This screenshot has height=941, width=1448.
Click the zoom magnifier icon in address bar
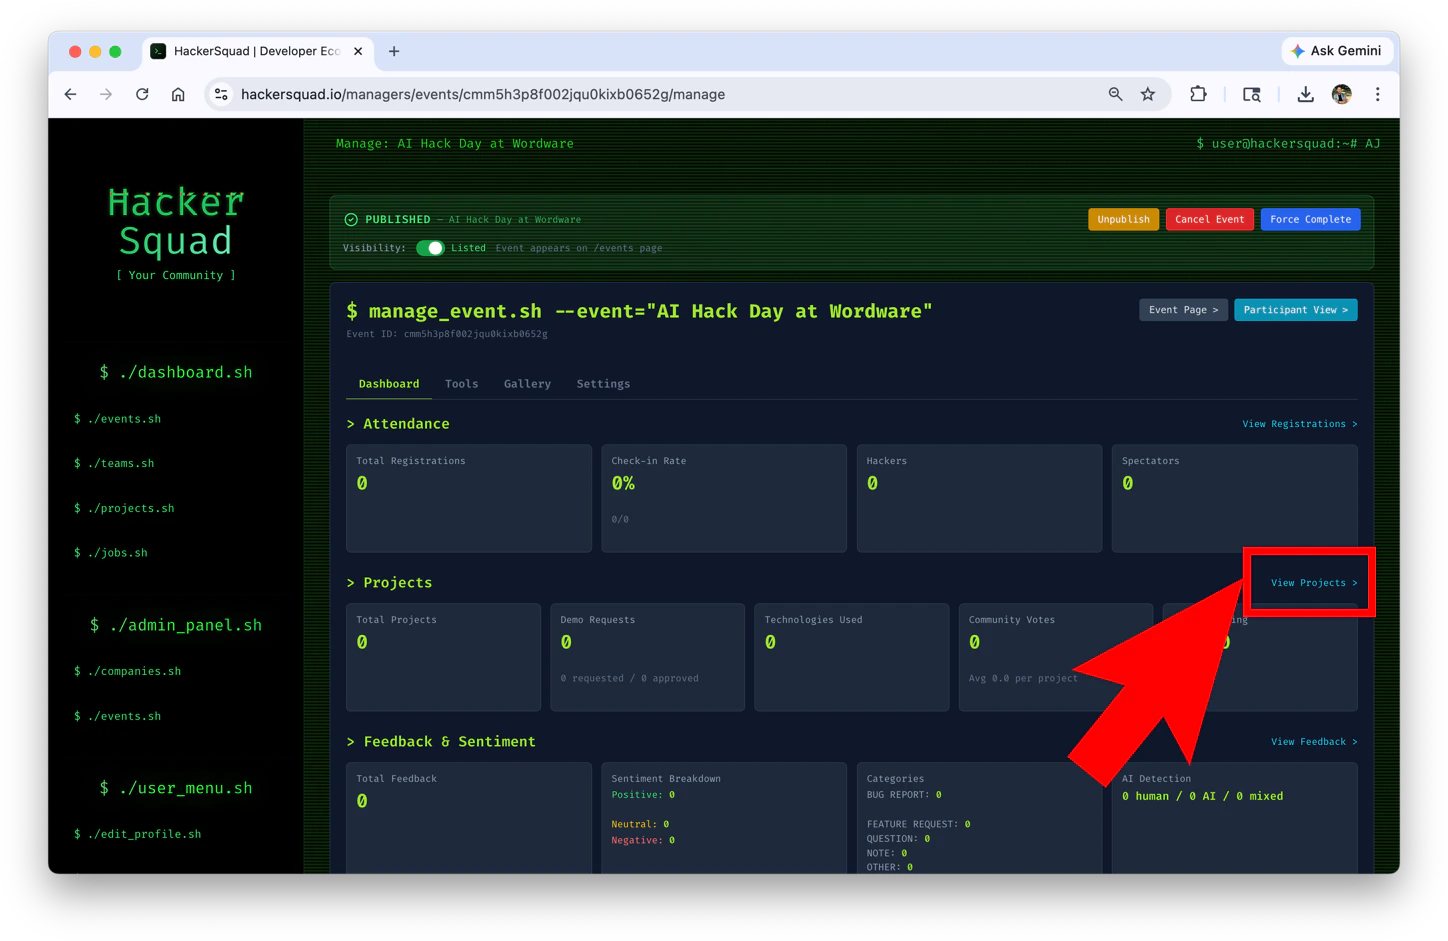pyautogui.click(x=1114, y=94)
